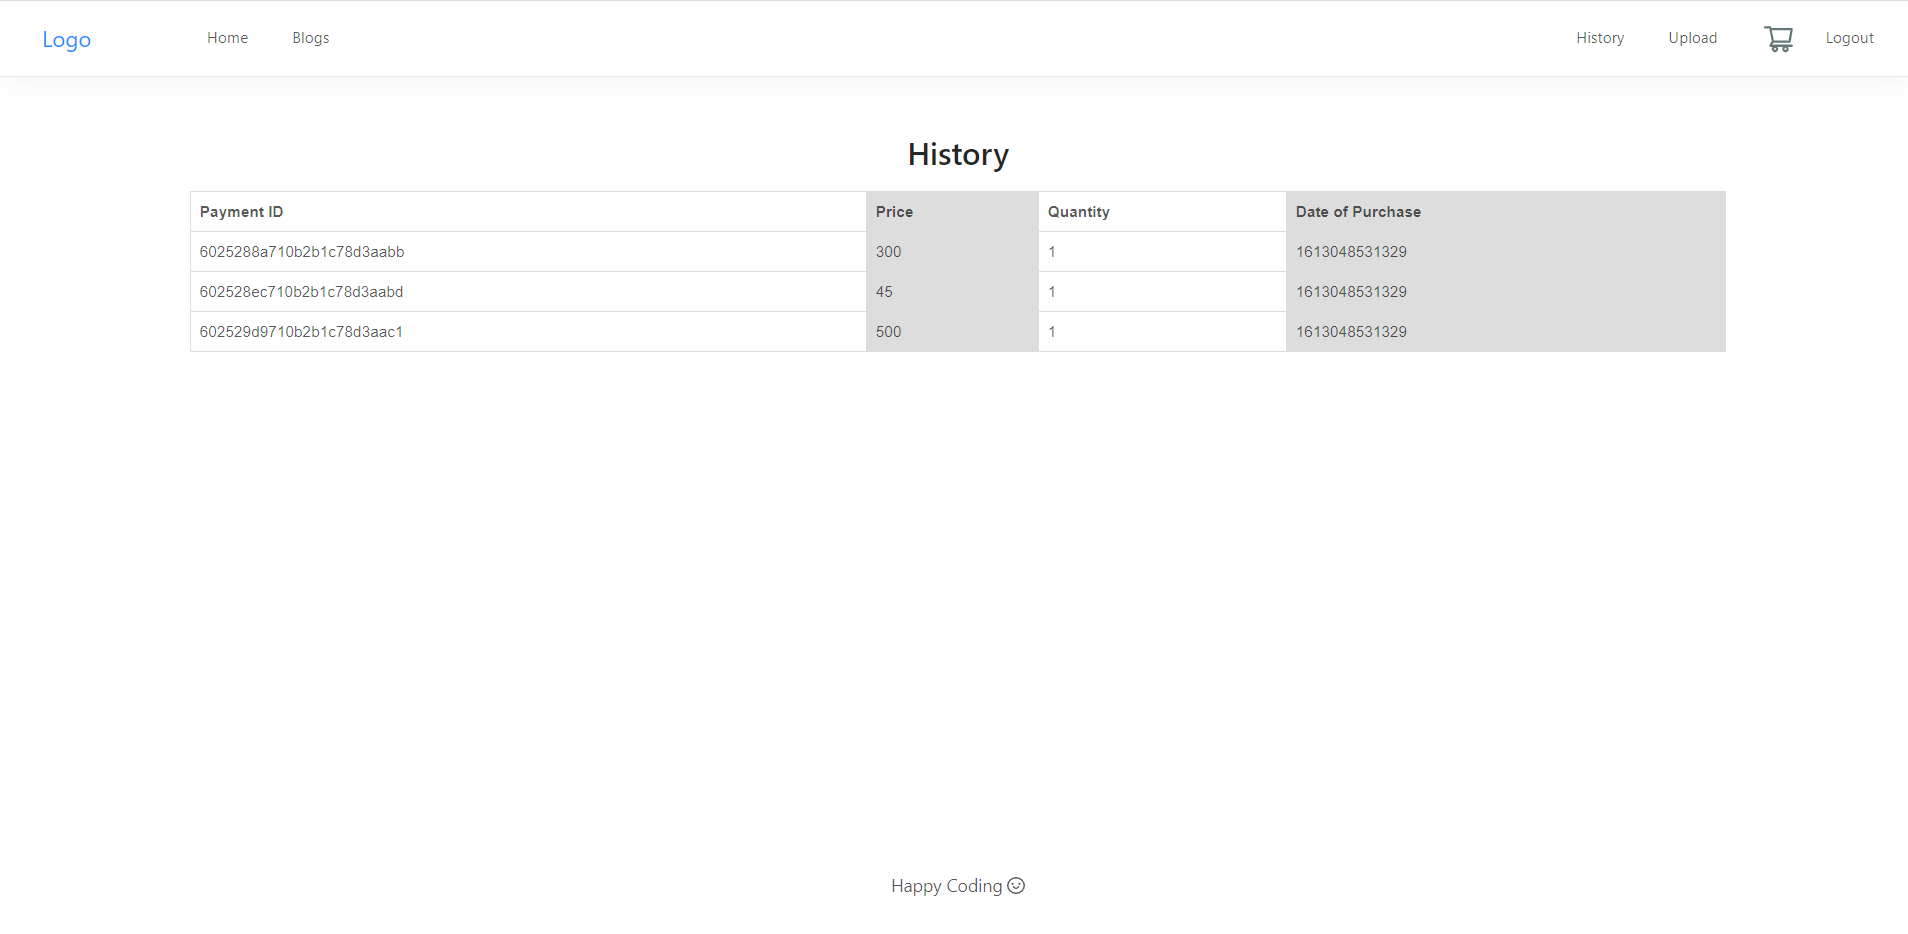
Task: Click the History page title
Action: (x=957, y=154)
